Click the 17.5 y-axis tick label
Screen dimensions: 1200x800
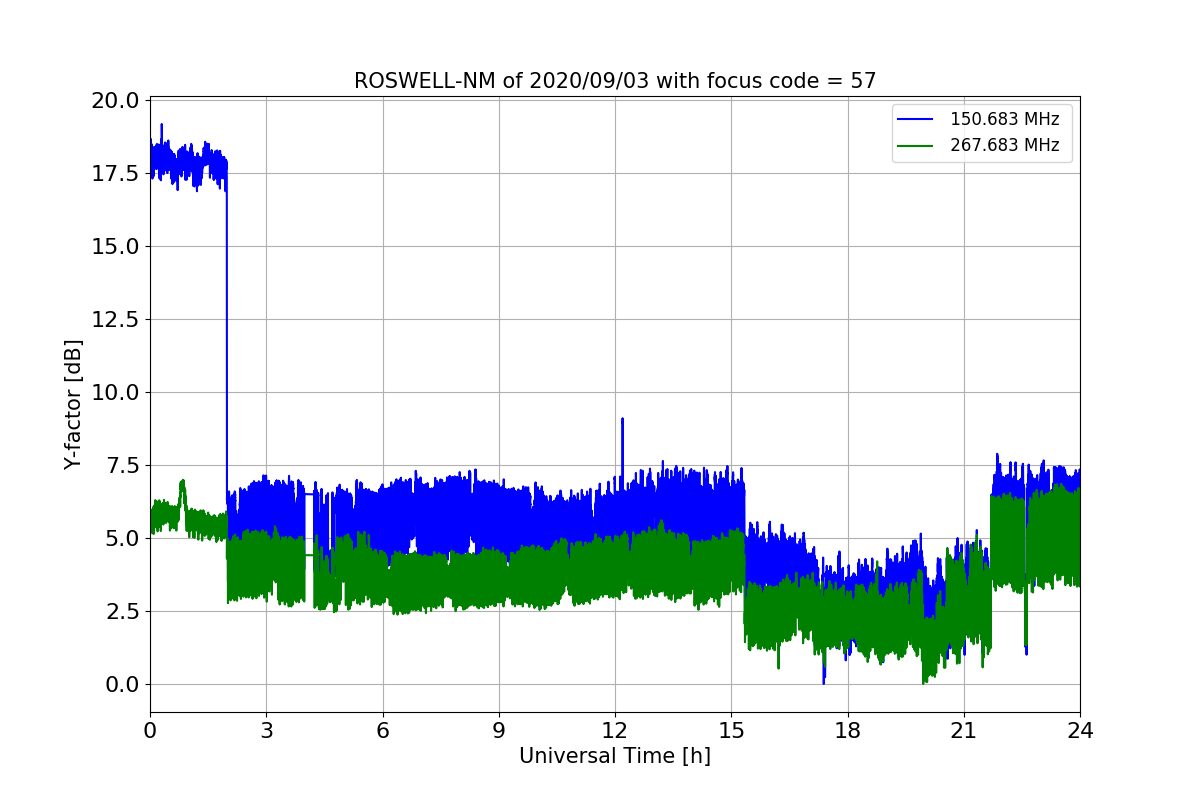coord(116,174)
